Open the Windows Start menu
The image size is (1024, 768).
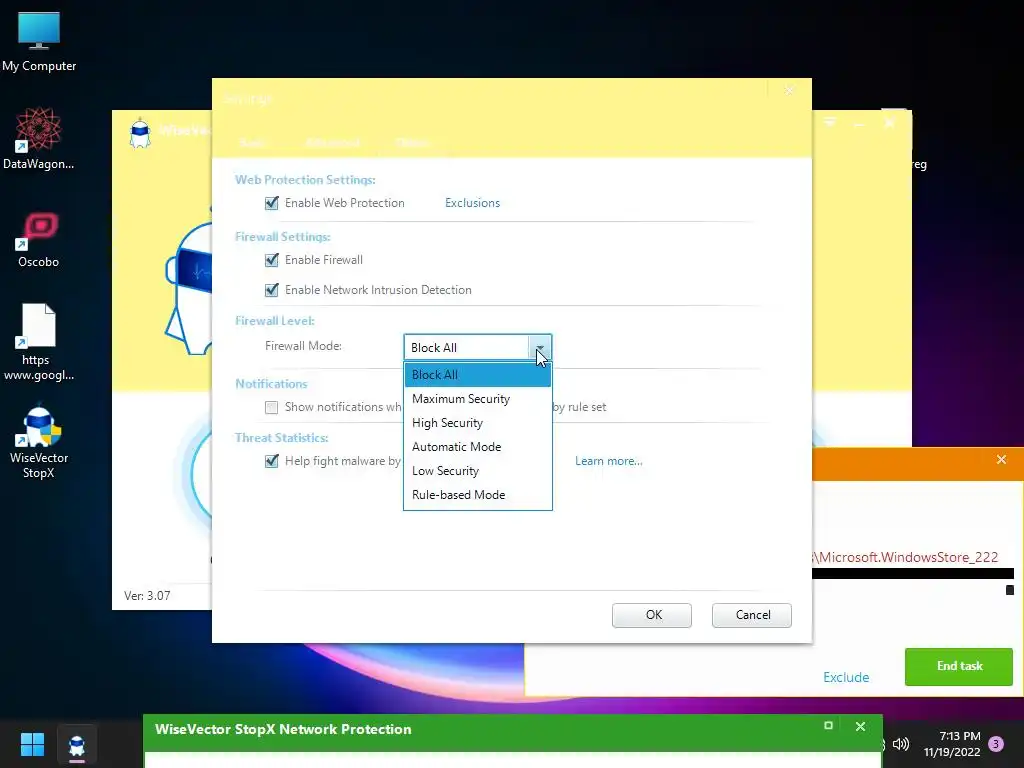tap(32, 744)
